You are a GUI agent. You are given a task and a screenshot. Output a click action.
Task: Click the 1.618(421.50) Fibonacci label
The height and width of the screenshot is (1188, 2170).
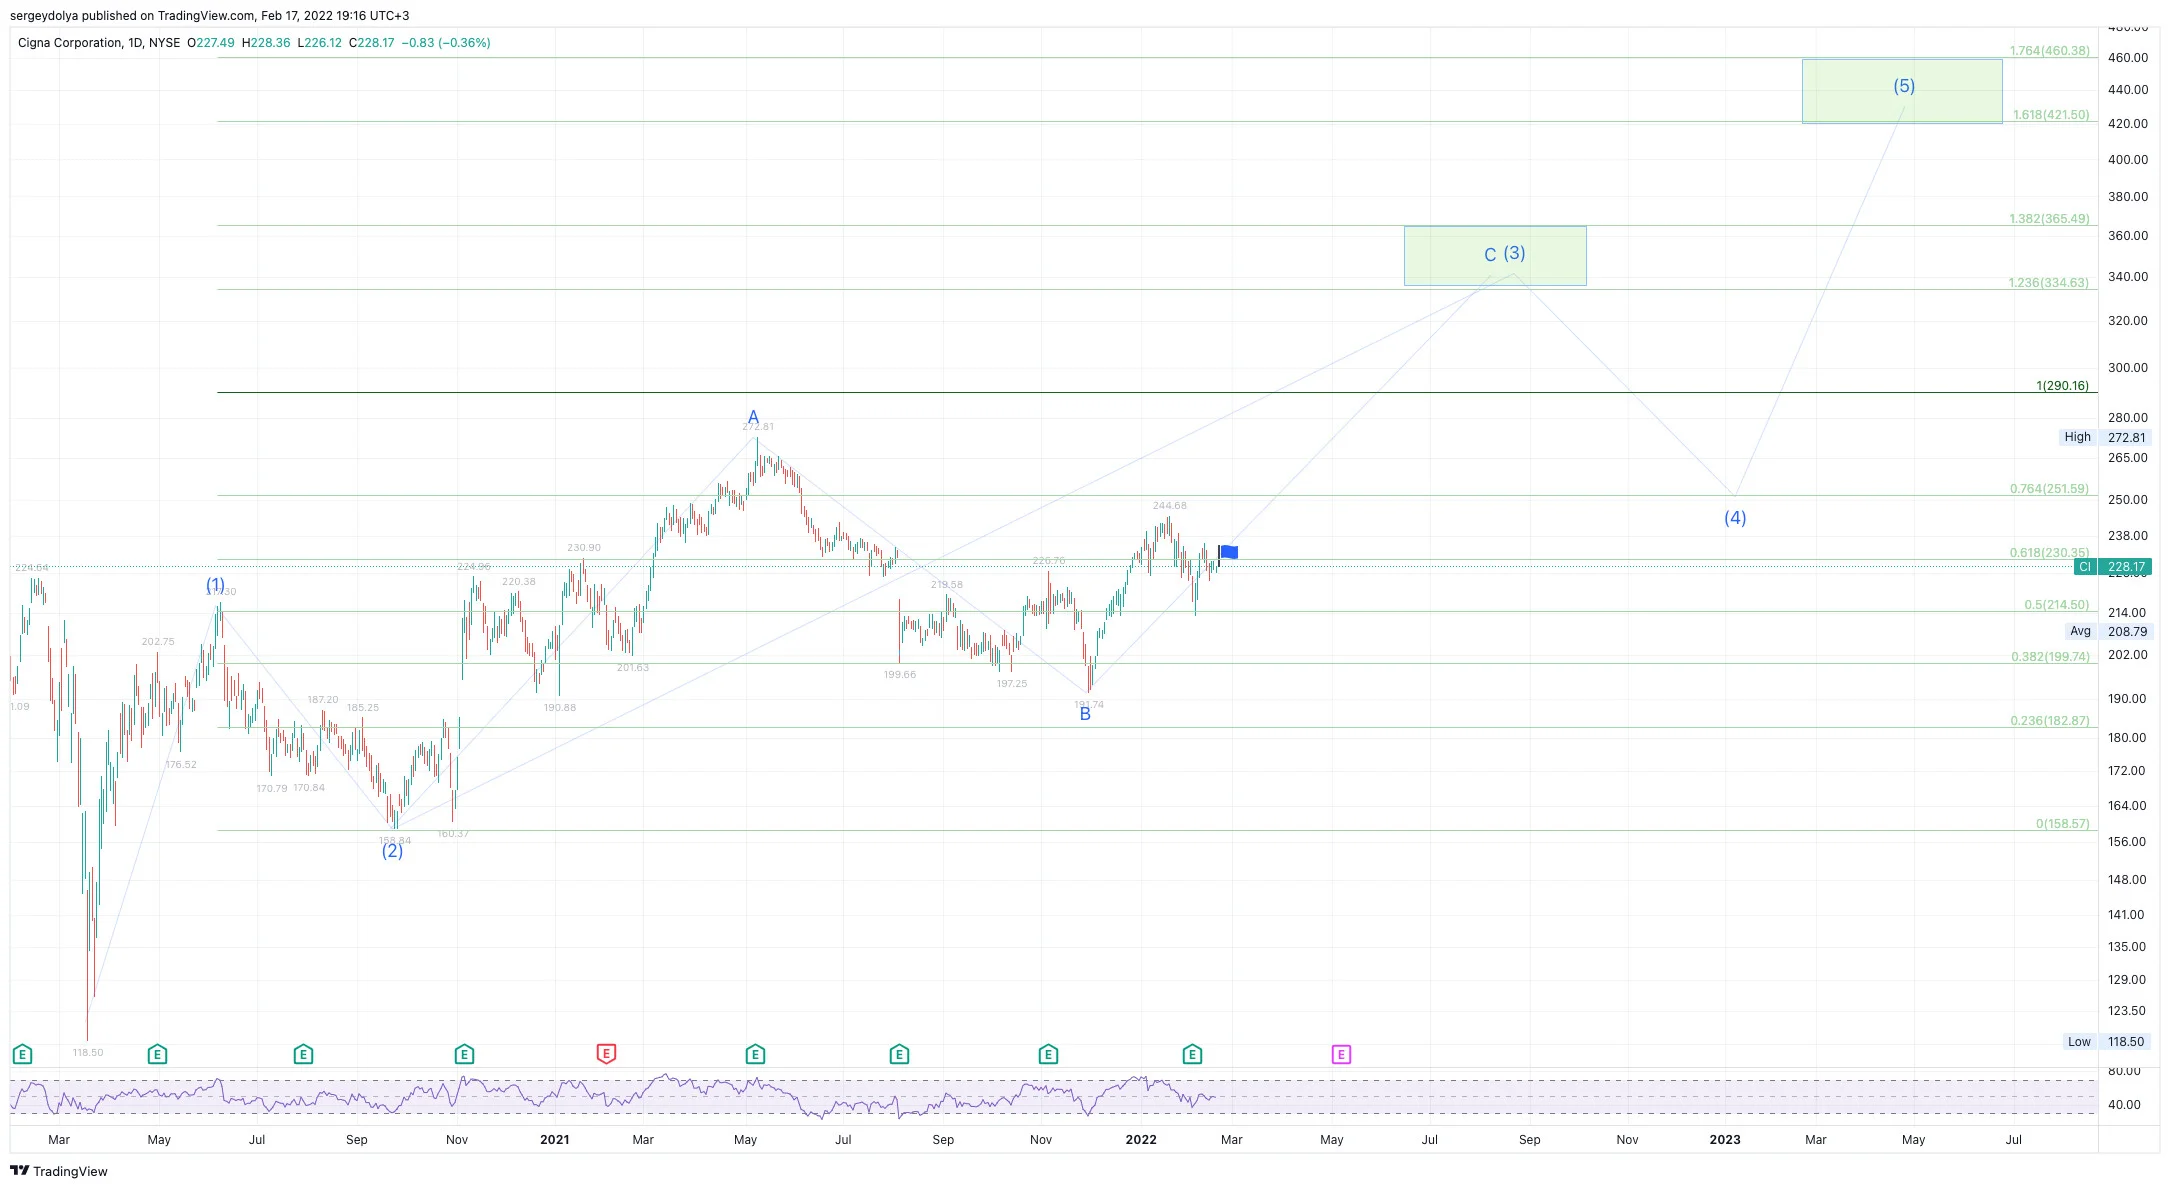[2051, 115]
